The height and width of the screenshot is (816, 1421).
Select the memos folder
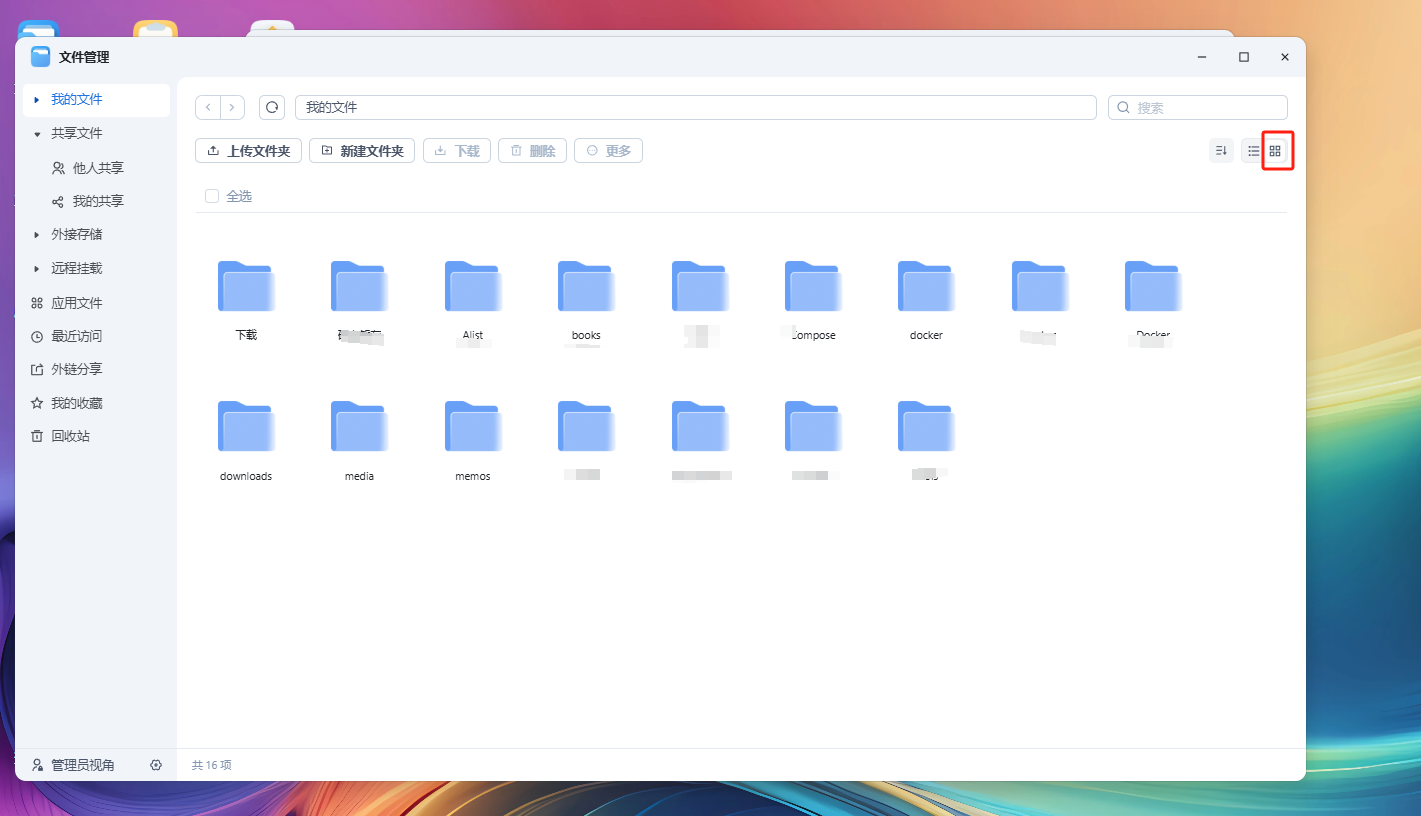pos(473,441)
